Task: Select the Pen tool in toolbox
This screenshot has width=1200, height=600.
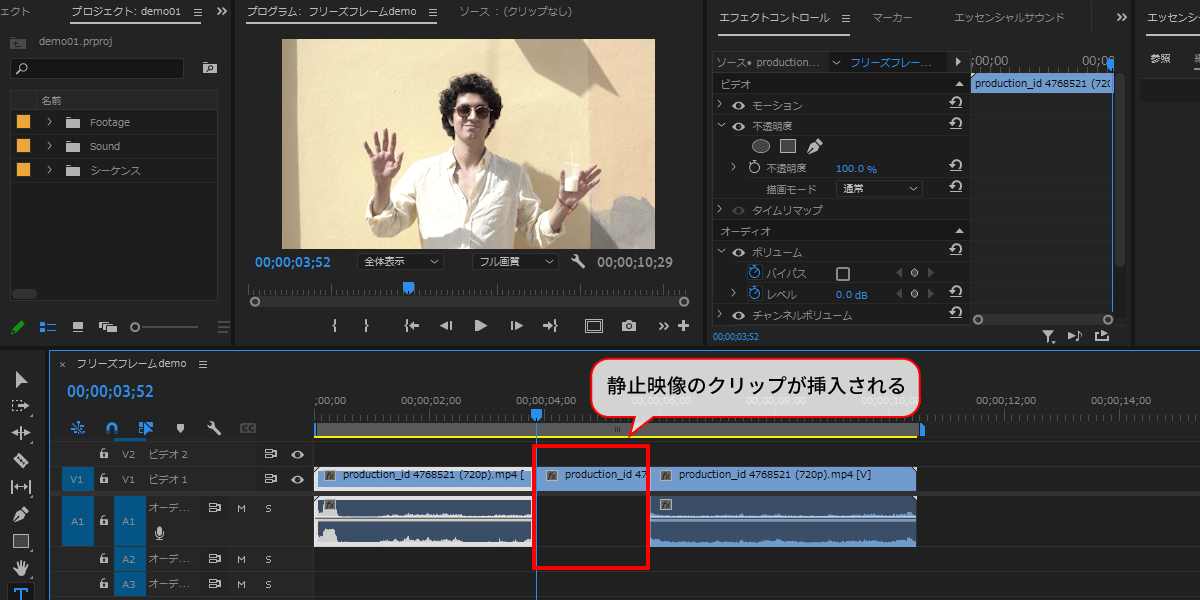Action: tap(21, 514)
